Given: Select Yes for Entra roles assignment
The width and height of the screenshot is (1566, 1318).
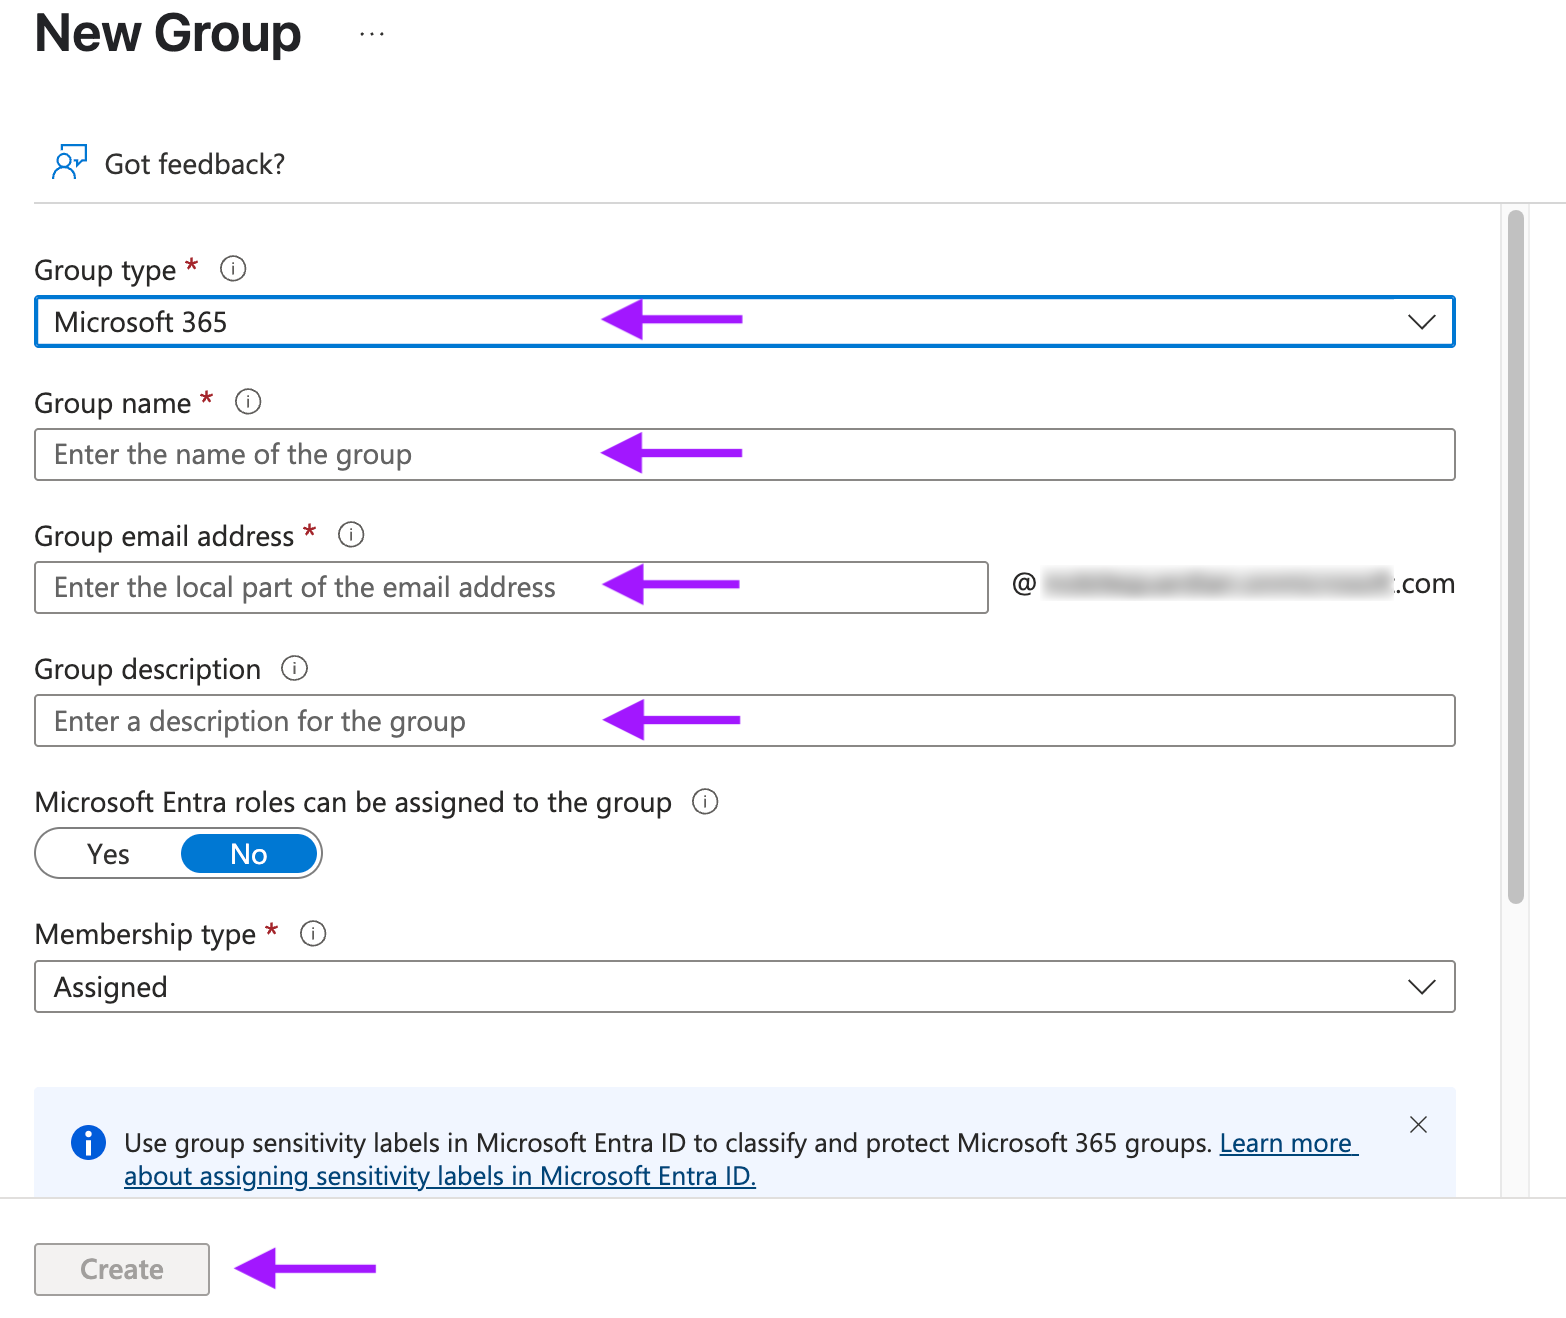Looking at the screenshot, I should coord(108,854).
